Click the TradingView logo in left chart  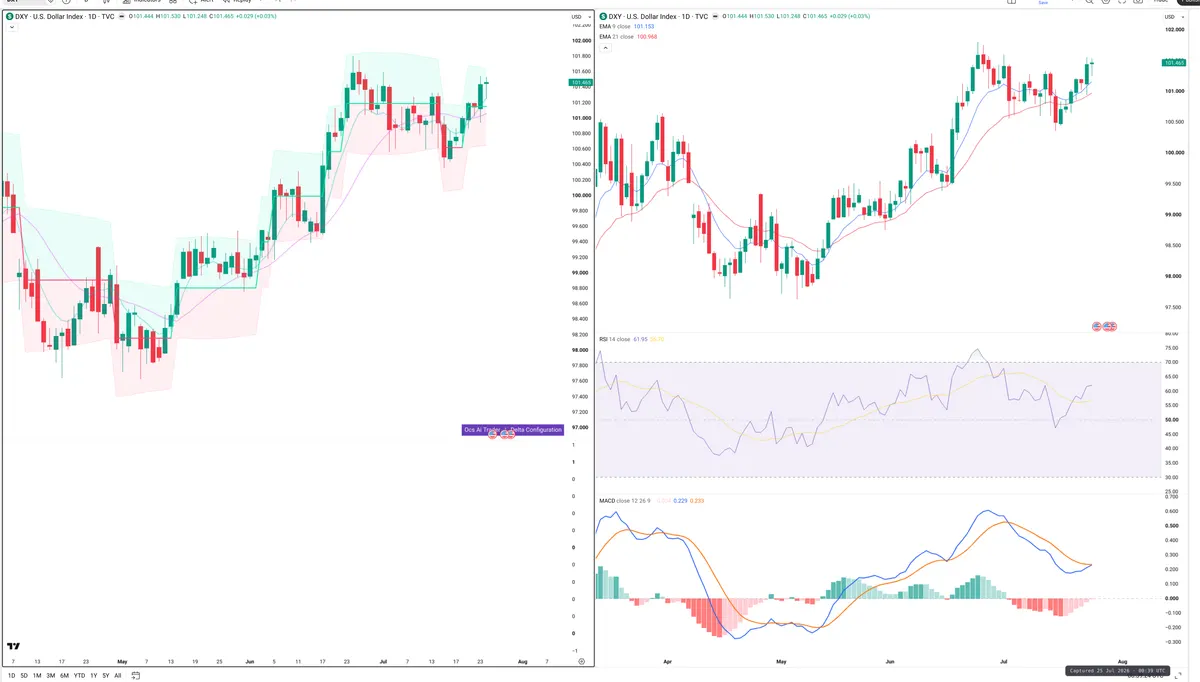pyautogui.click(x=13, y=648)
